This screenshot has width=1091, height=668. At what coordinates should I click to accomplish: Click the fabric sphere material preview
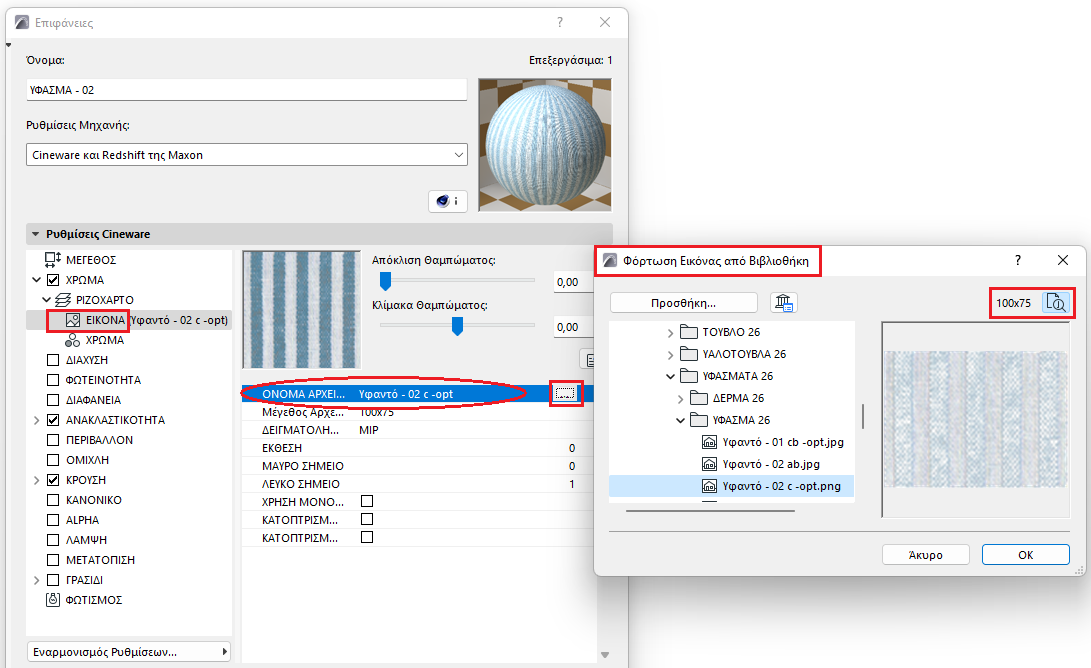(x=545, y=145)
